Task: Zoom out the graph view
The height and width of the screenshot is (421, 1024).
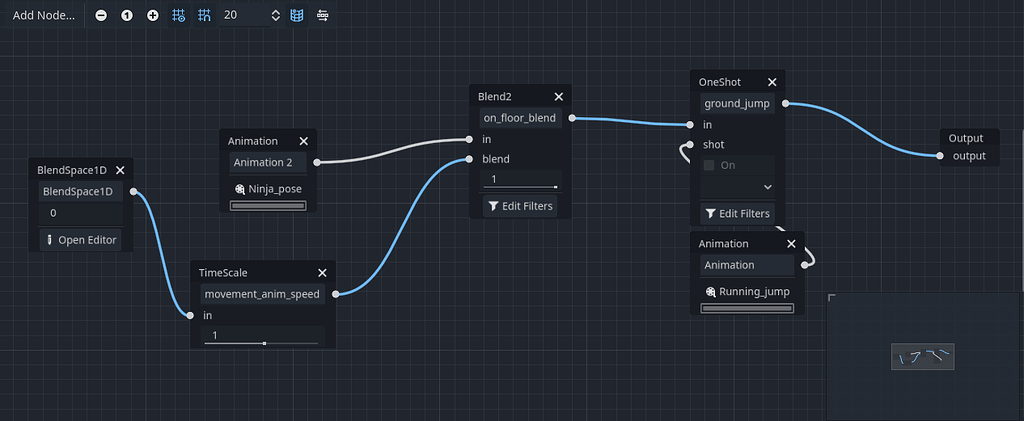Action: (101, 15)
